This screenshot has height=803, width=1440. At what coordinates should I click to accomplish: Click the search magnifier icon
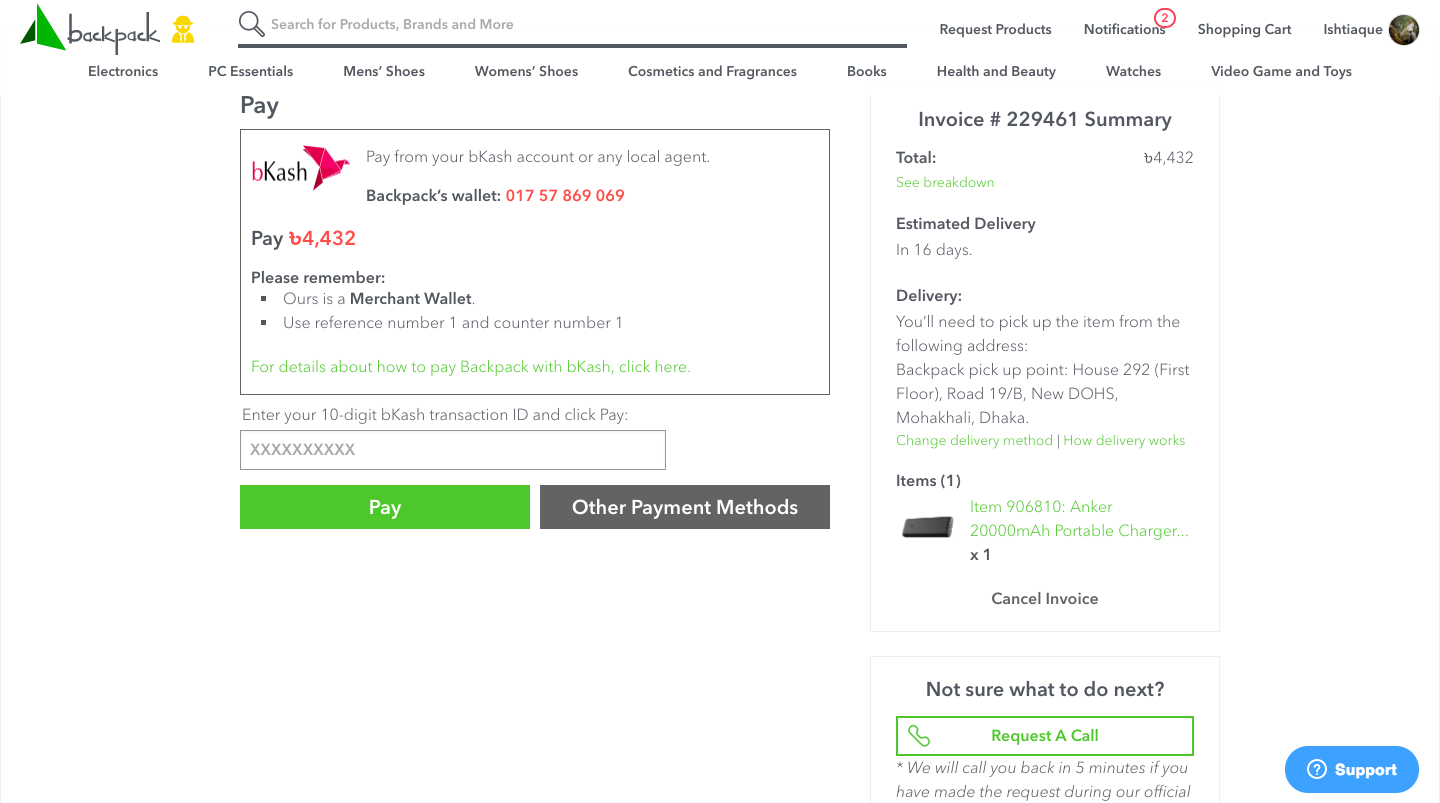252,24
